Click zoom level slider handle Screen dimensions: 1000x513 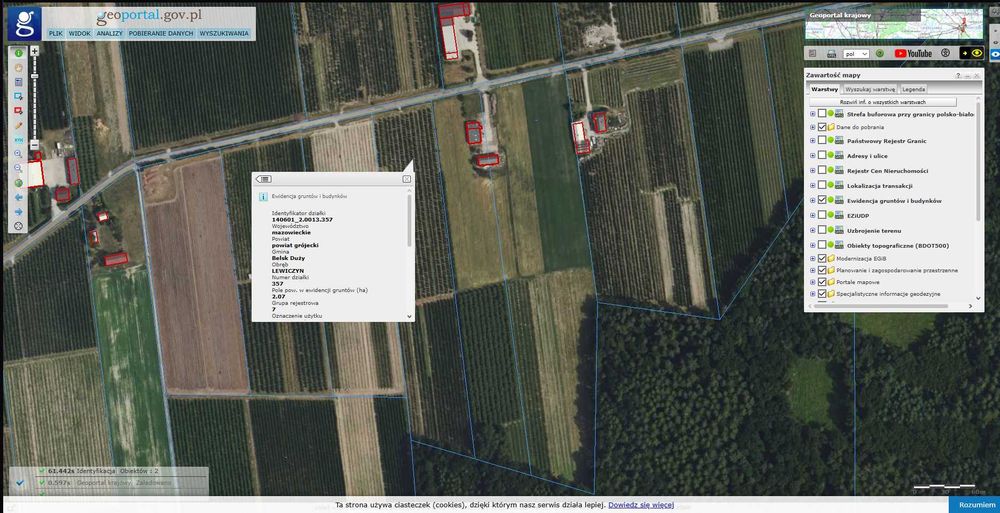pos(34,77)
